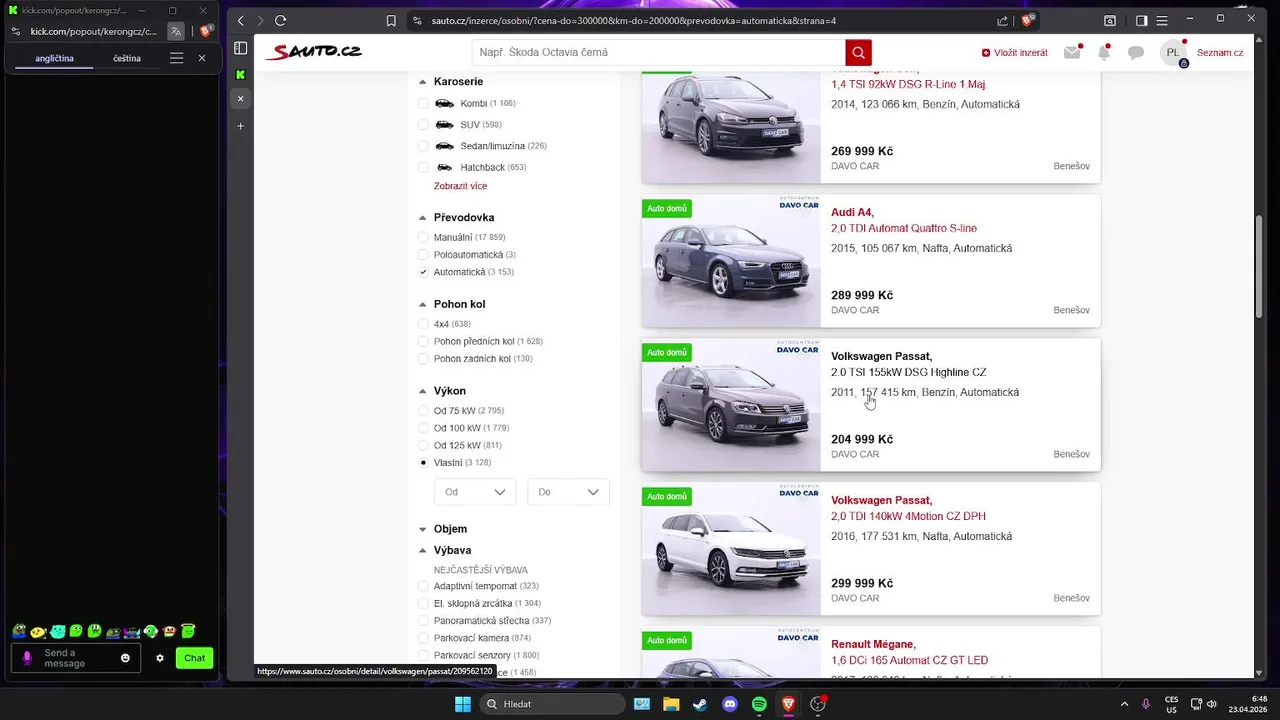The height and width of the screenshot is (720, 1280).
Task: Click the translate icon in Kick window
Action: (175, 31)
